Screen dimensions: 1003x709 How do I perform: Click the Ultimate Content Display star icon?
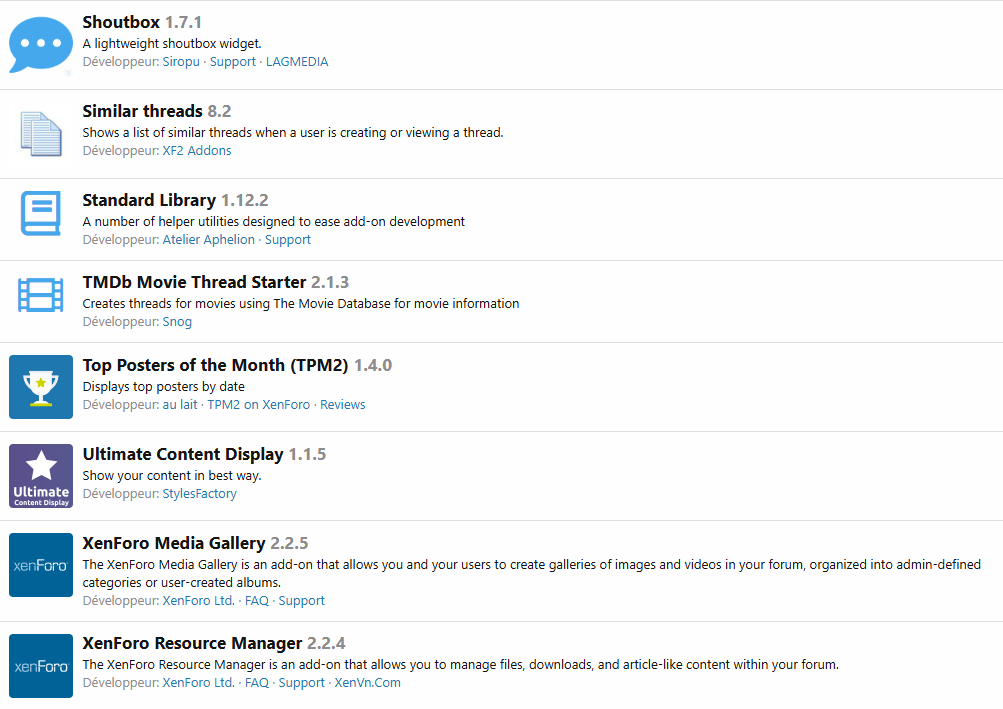pos(41,476)
